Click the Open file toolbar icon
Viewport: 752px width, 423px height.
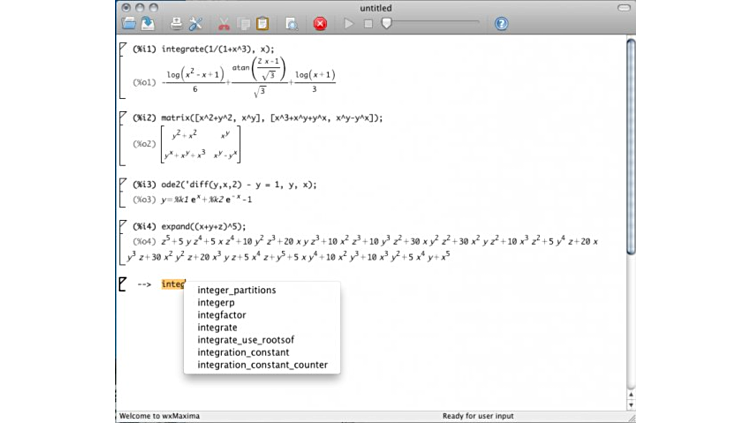point(128,23)
